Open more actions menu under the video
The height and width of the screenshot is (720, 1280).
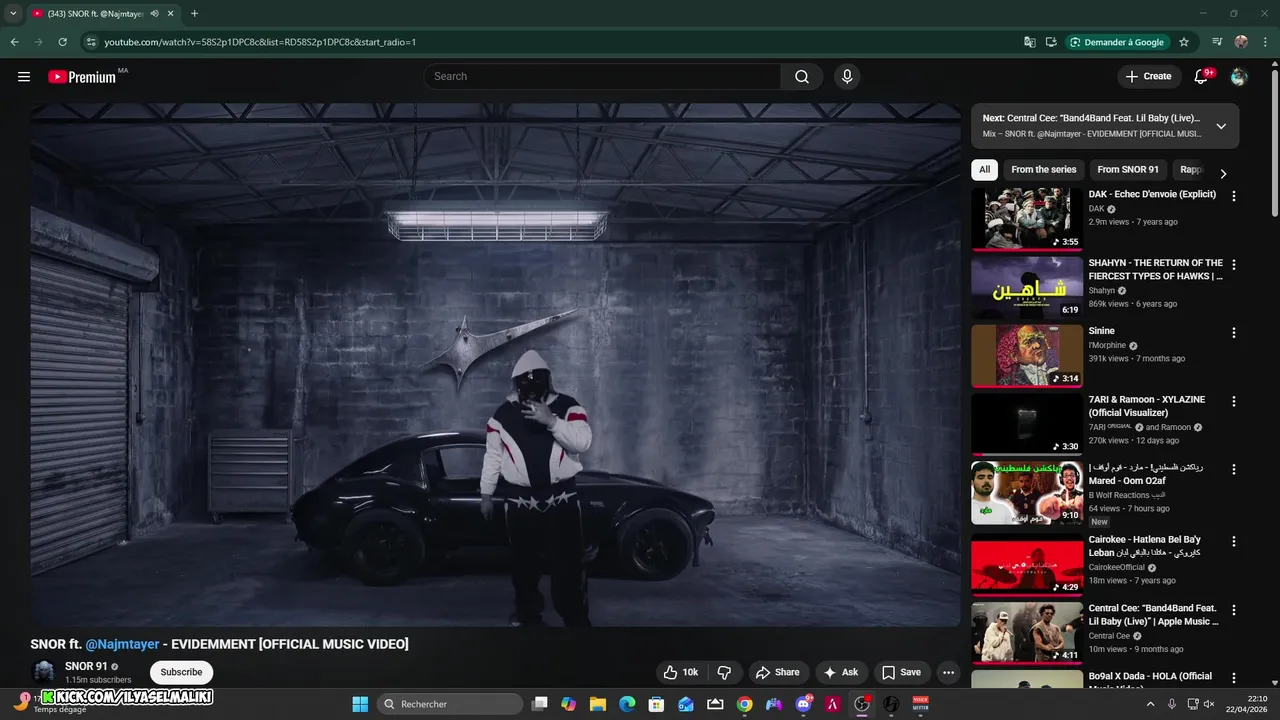(x=949, y=672)
